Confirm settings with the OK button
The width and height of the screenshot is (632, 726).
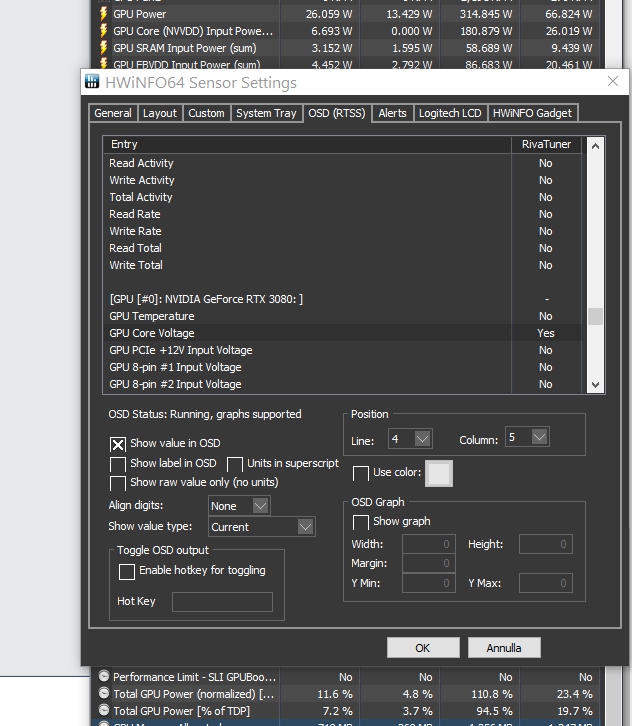click(423, 647)
